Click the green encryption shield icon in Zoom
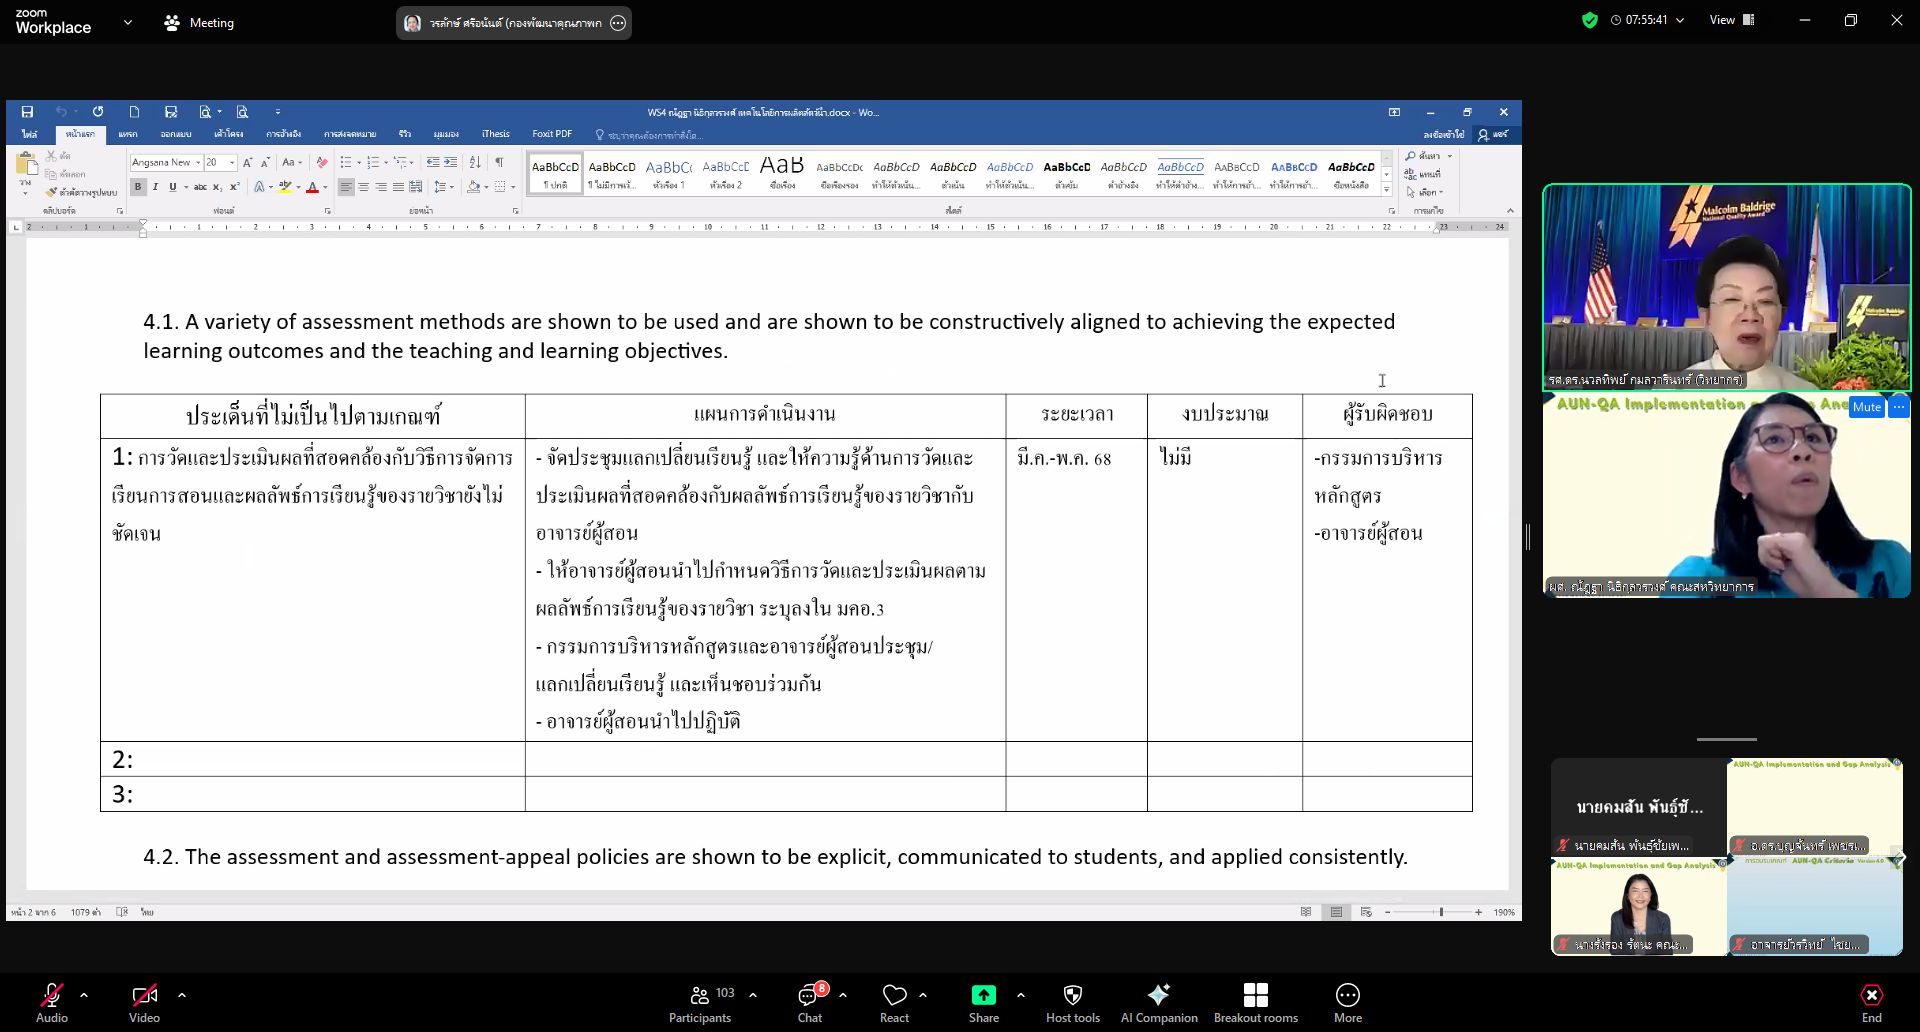 click(1590, 20)
